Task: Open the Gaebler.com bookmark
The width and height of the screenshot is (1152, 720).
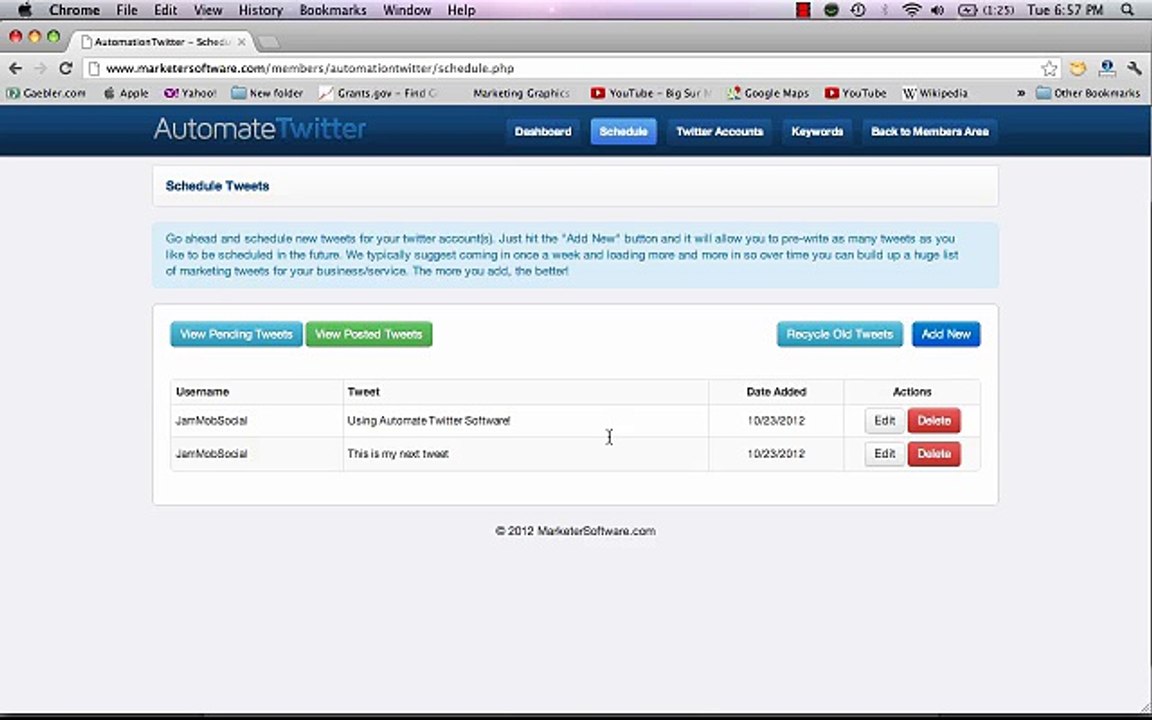Action: tap(46, 93)
